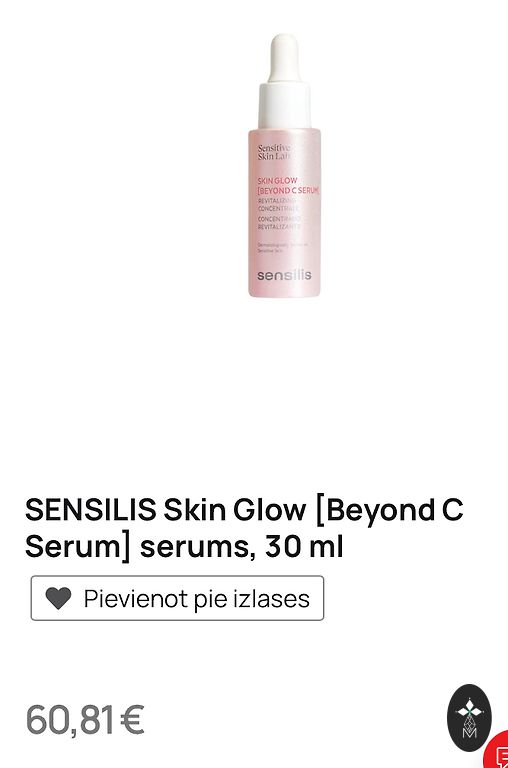Open the red chat bubble icon
Image resolution: width=508 pixels, height=768 pixels.
pos(497,750)
